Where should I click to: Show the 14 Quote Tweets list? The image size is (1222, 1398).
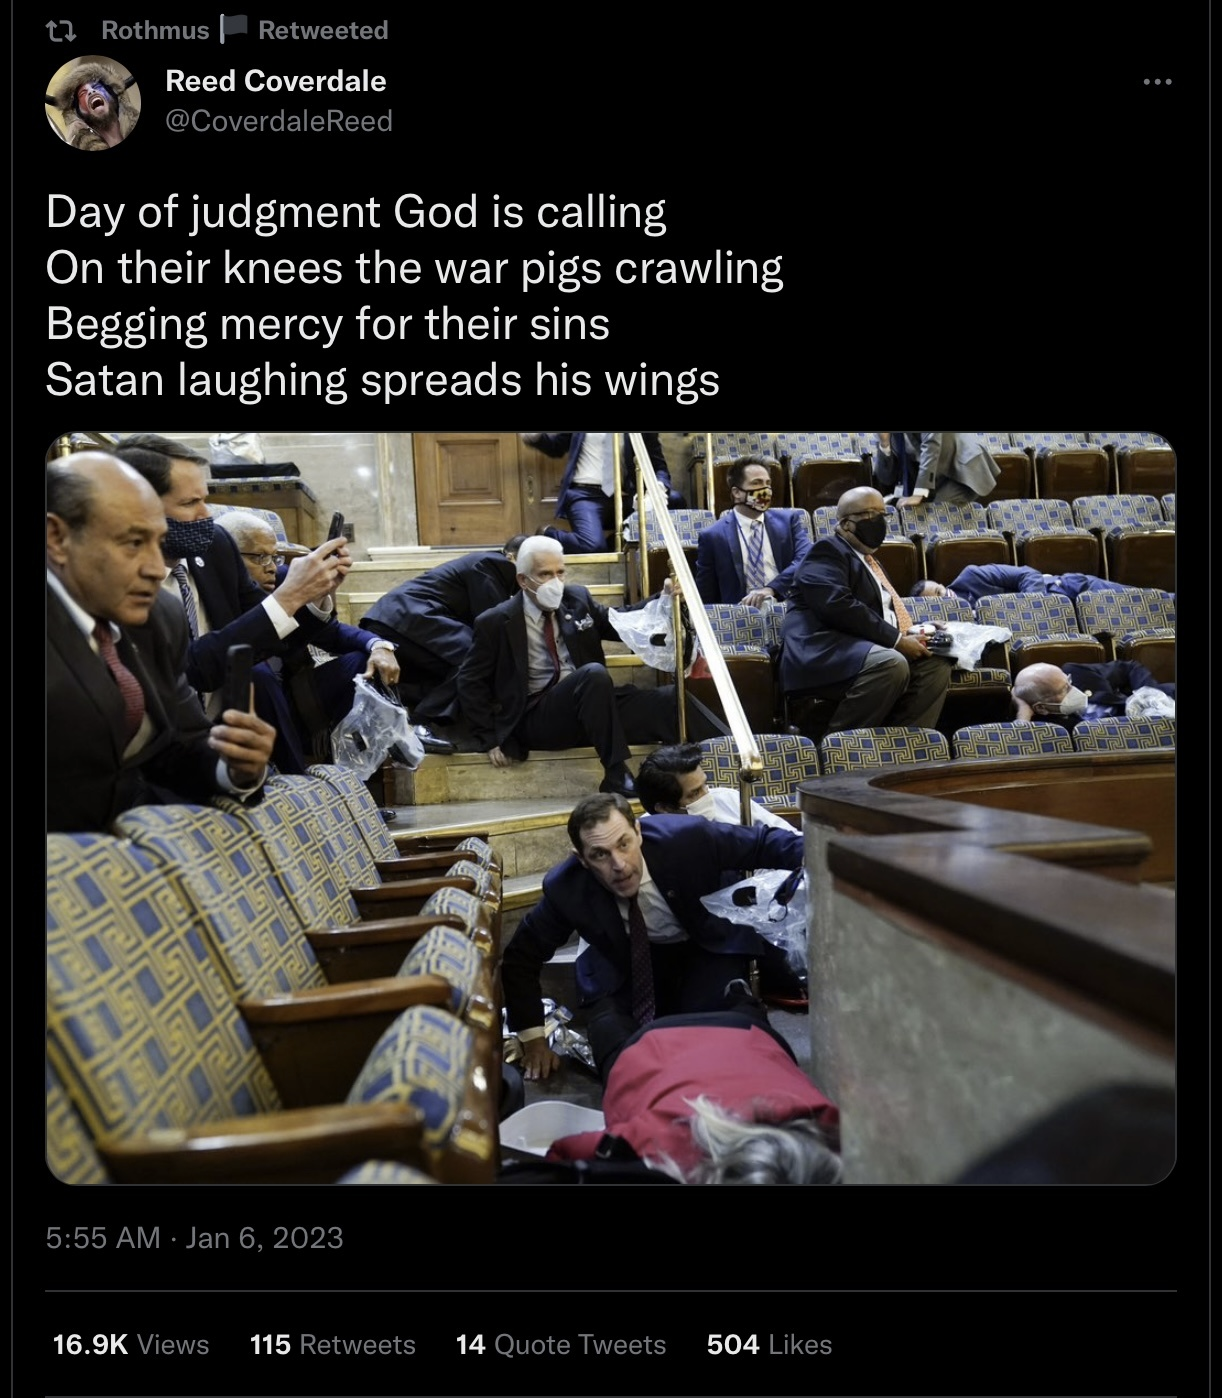[x=561, y=1345]
